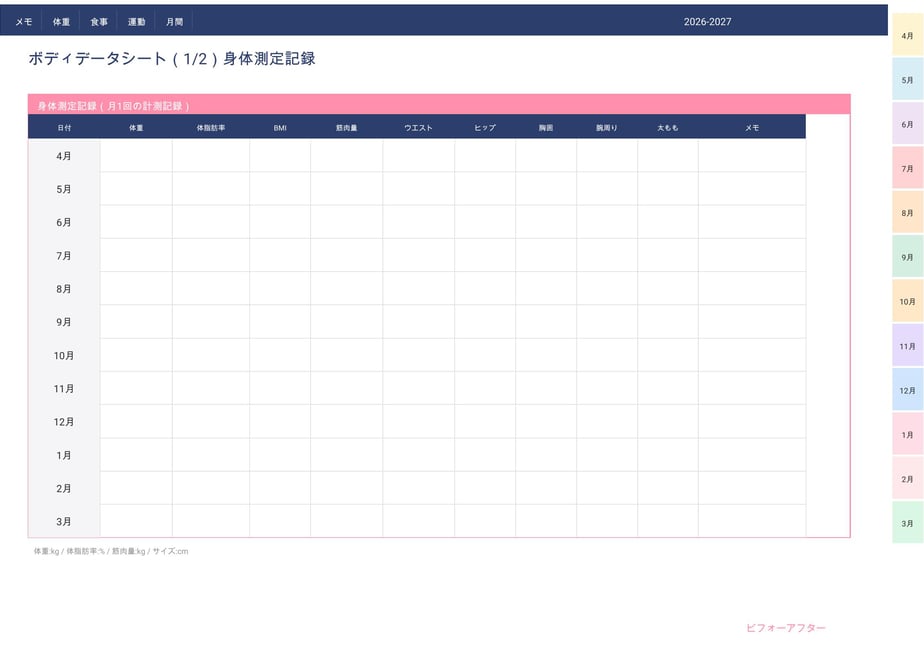Click the ヒップ column header
Viewport: 924px width, 660px height.
[485, 127]
